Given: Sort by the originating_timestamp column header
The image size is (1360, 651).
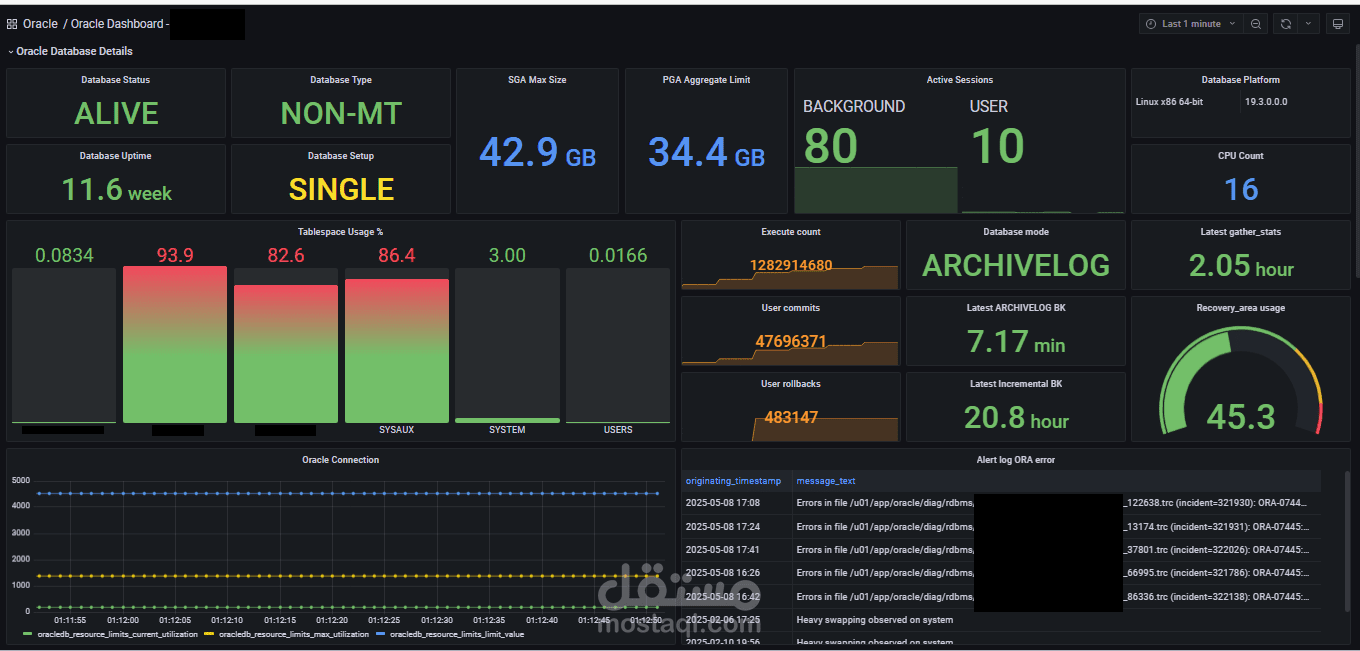Looking at the screenshot, I should 733,481.
